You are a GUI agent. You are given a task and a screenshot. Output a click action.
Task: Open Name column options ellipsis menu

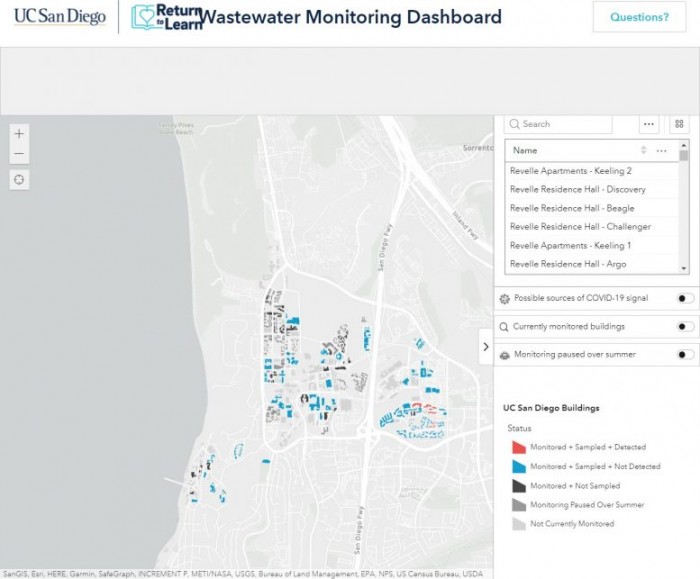click(661, 151)
